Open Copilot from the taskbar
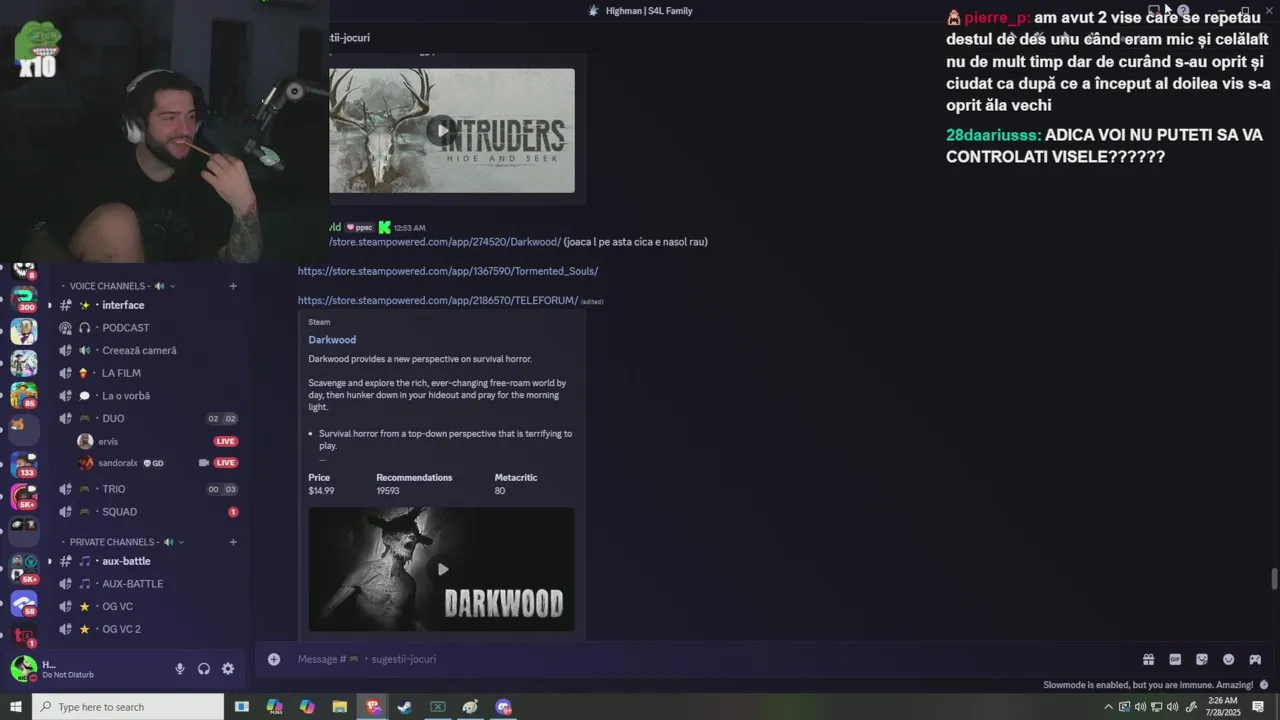The image size is (1280, 720). coord(307,707)
